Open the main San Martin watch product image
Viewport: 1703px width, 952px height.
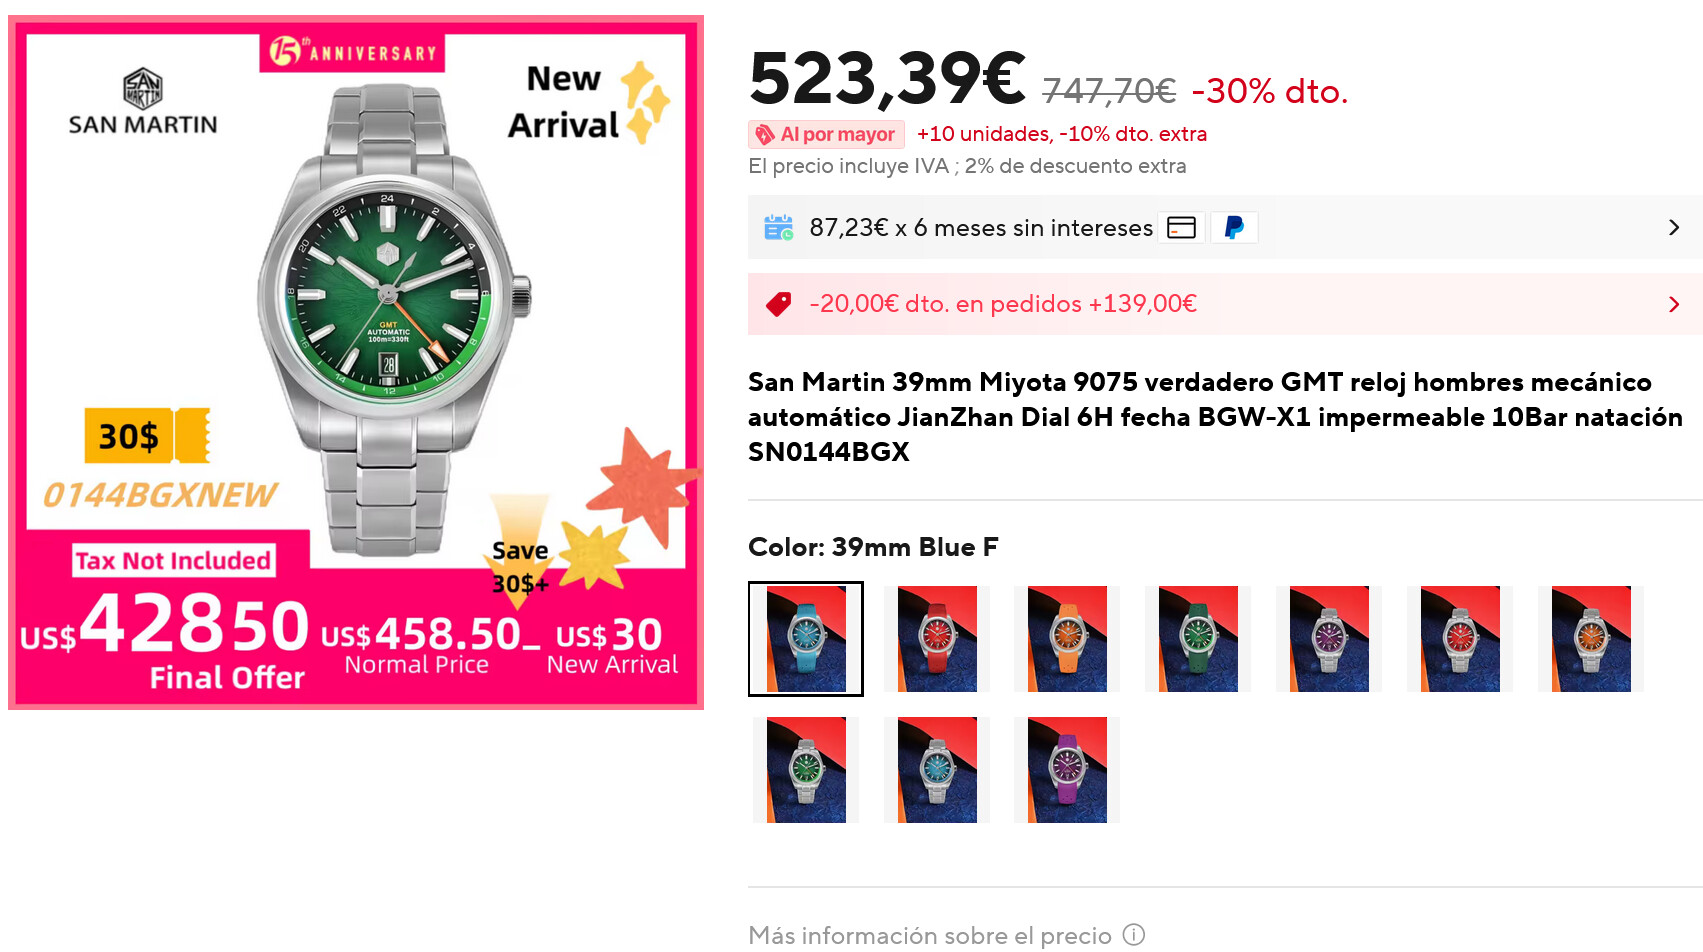point(356,362)
